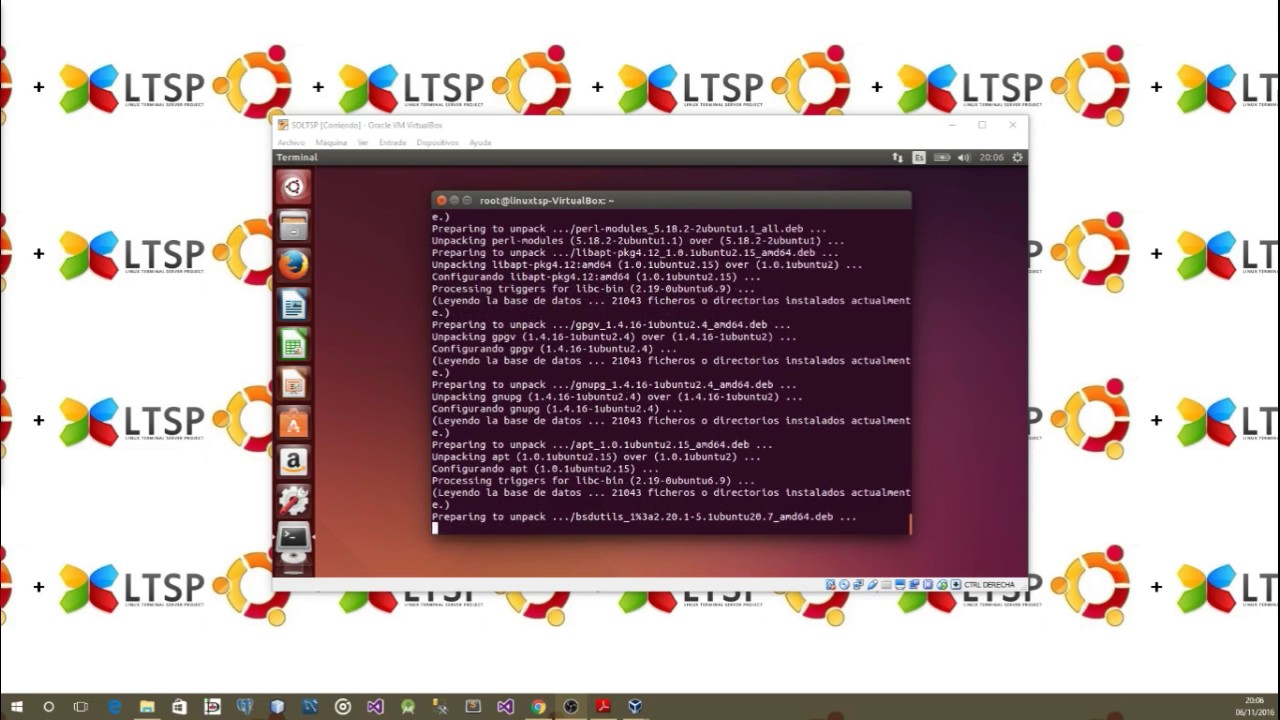Image resolution: width=1280 pixels, height=720 pixels.
Task: Open Google Chrome from the taskbar
Action: pos(538,707)
